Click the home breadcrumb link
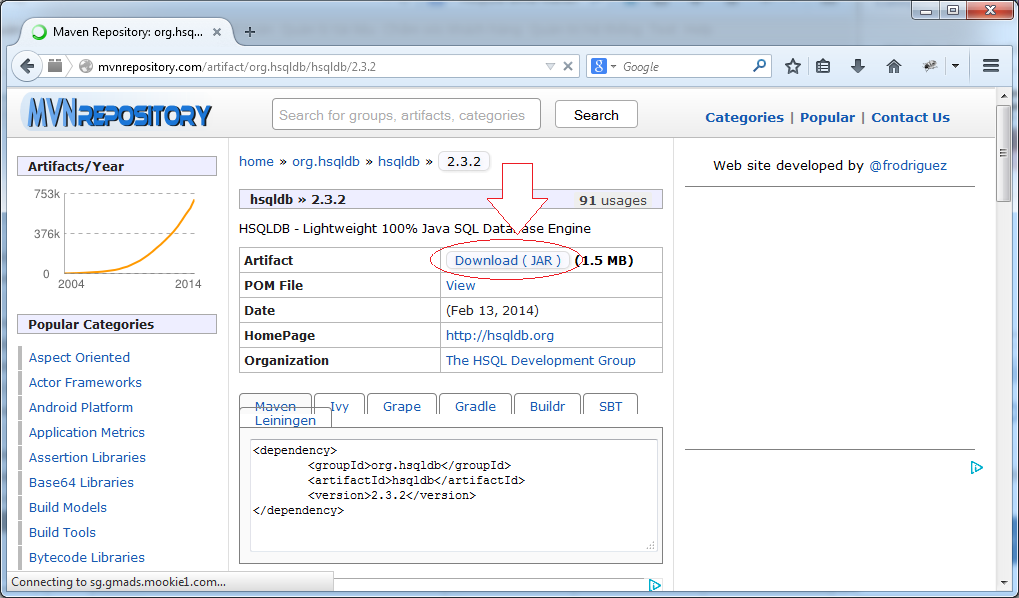Image resolution: width=1019 pixels, height=598 pixels. coord(256,162)
